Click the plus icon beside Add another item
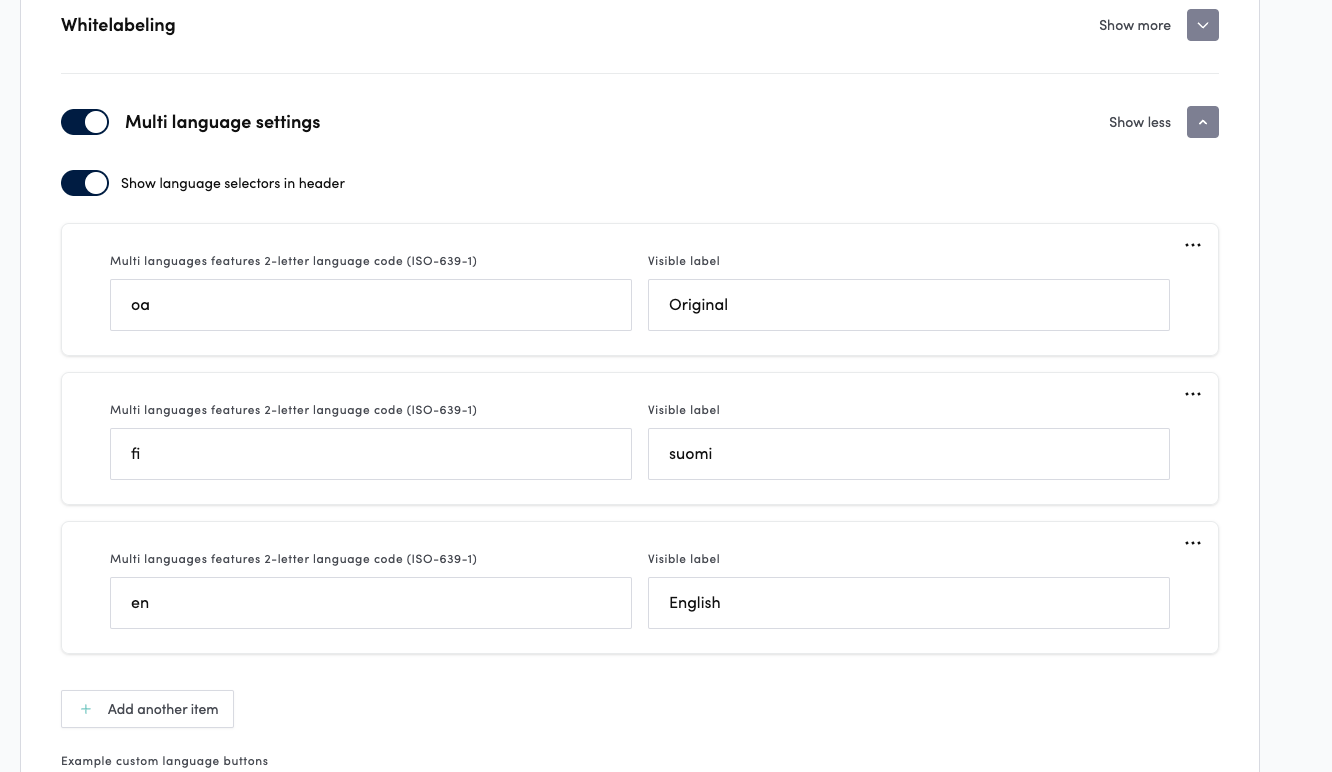 point(86,709)
